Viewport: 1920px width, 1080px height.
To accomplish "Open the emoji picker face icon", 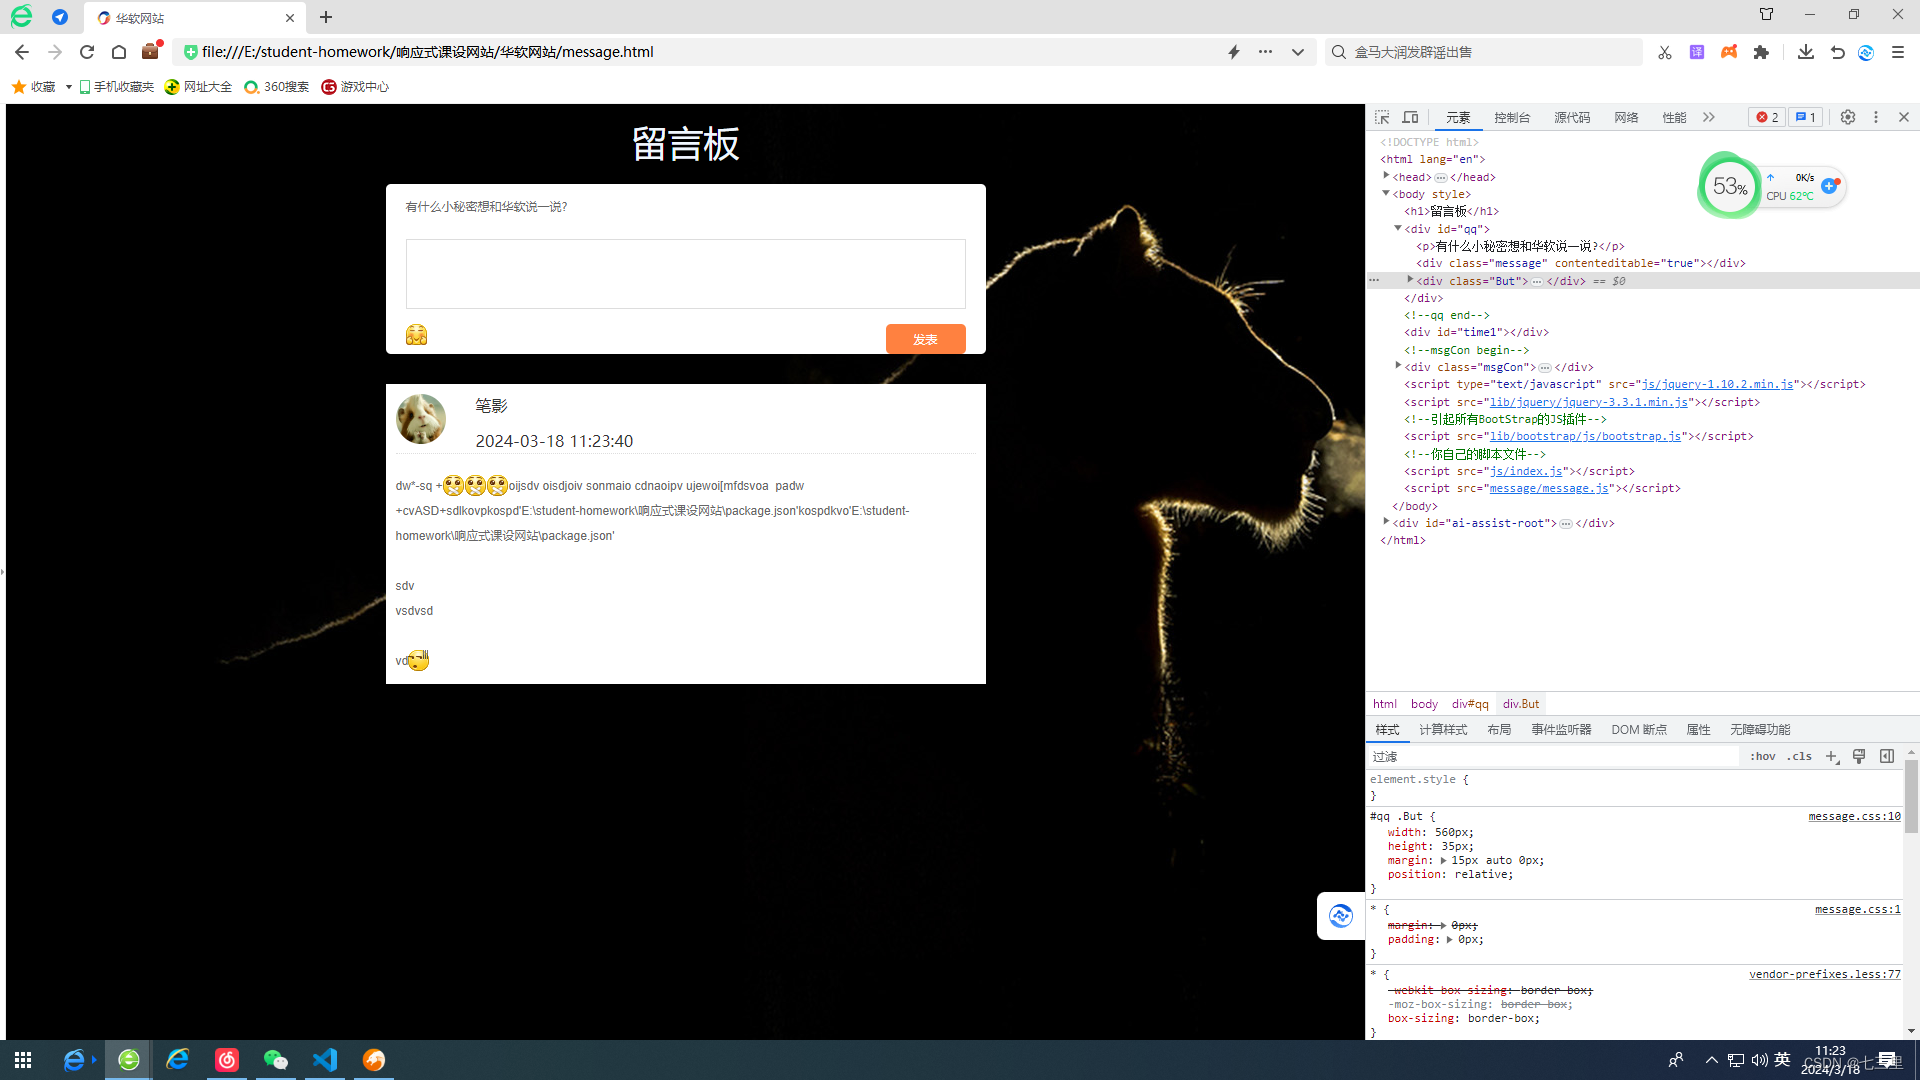I will point(417,335).
